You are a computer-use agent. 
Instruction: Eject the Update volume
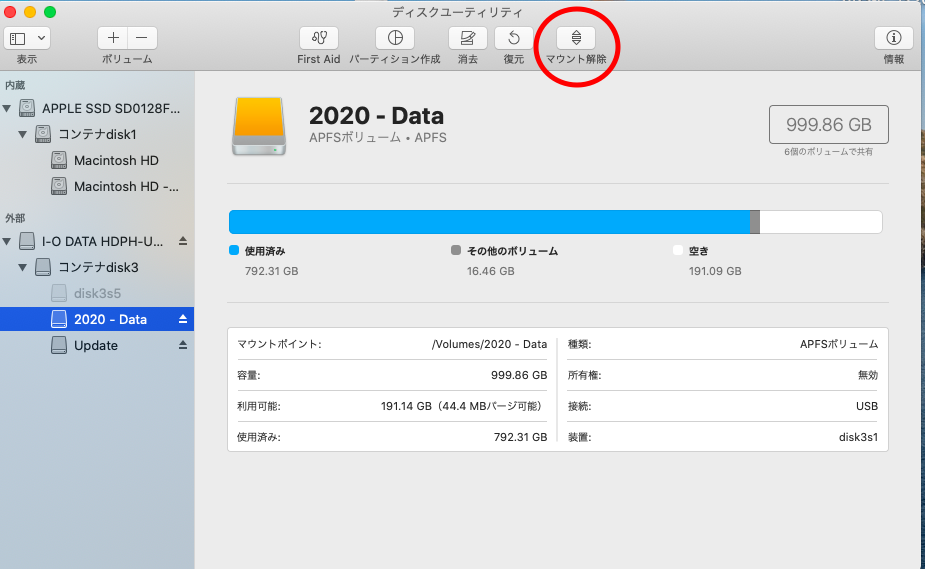point(183,345)
